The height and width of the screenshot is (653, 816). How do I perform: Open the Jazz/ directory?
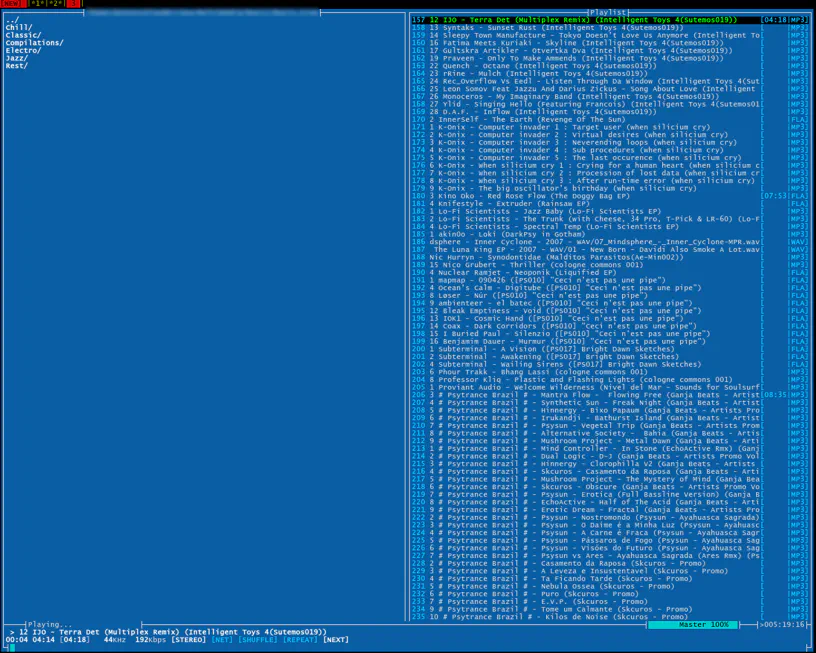pyautogui.click(x=17, y=58)
